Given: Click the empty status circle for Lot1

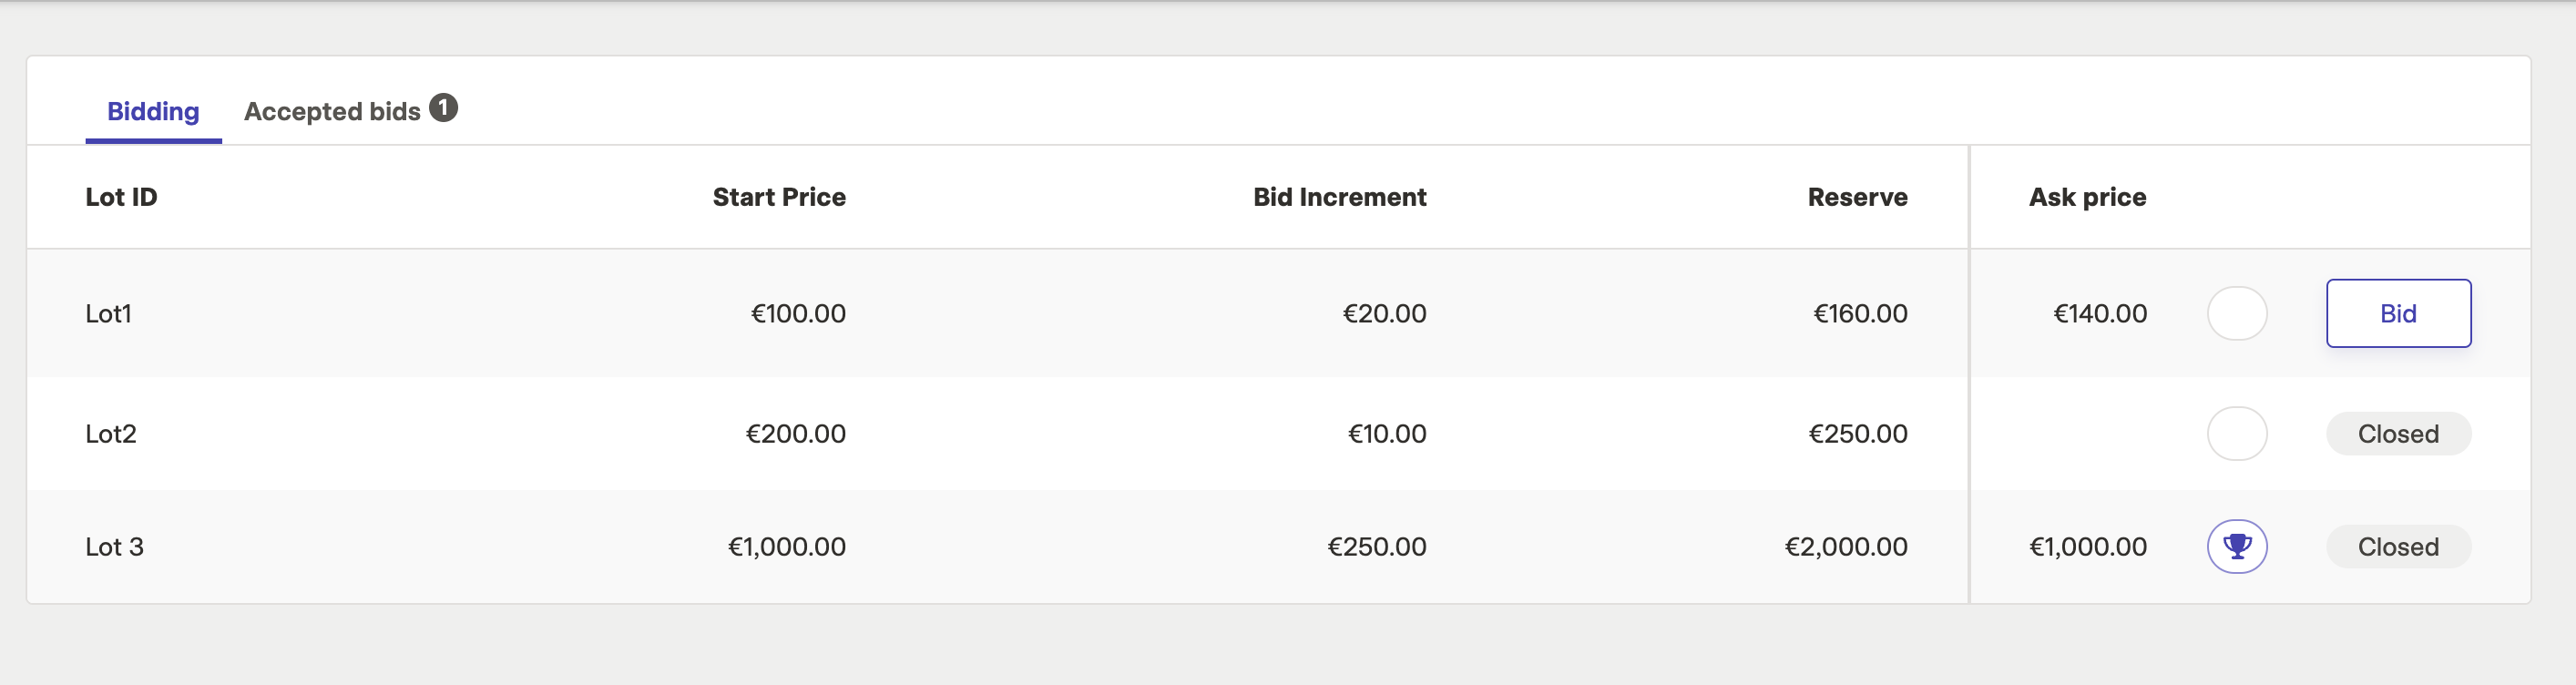Looking at the screenshot, I should coord(2237,313).
